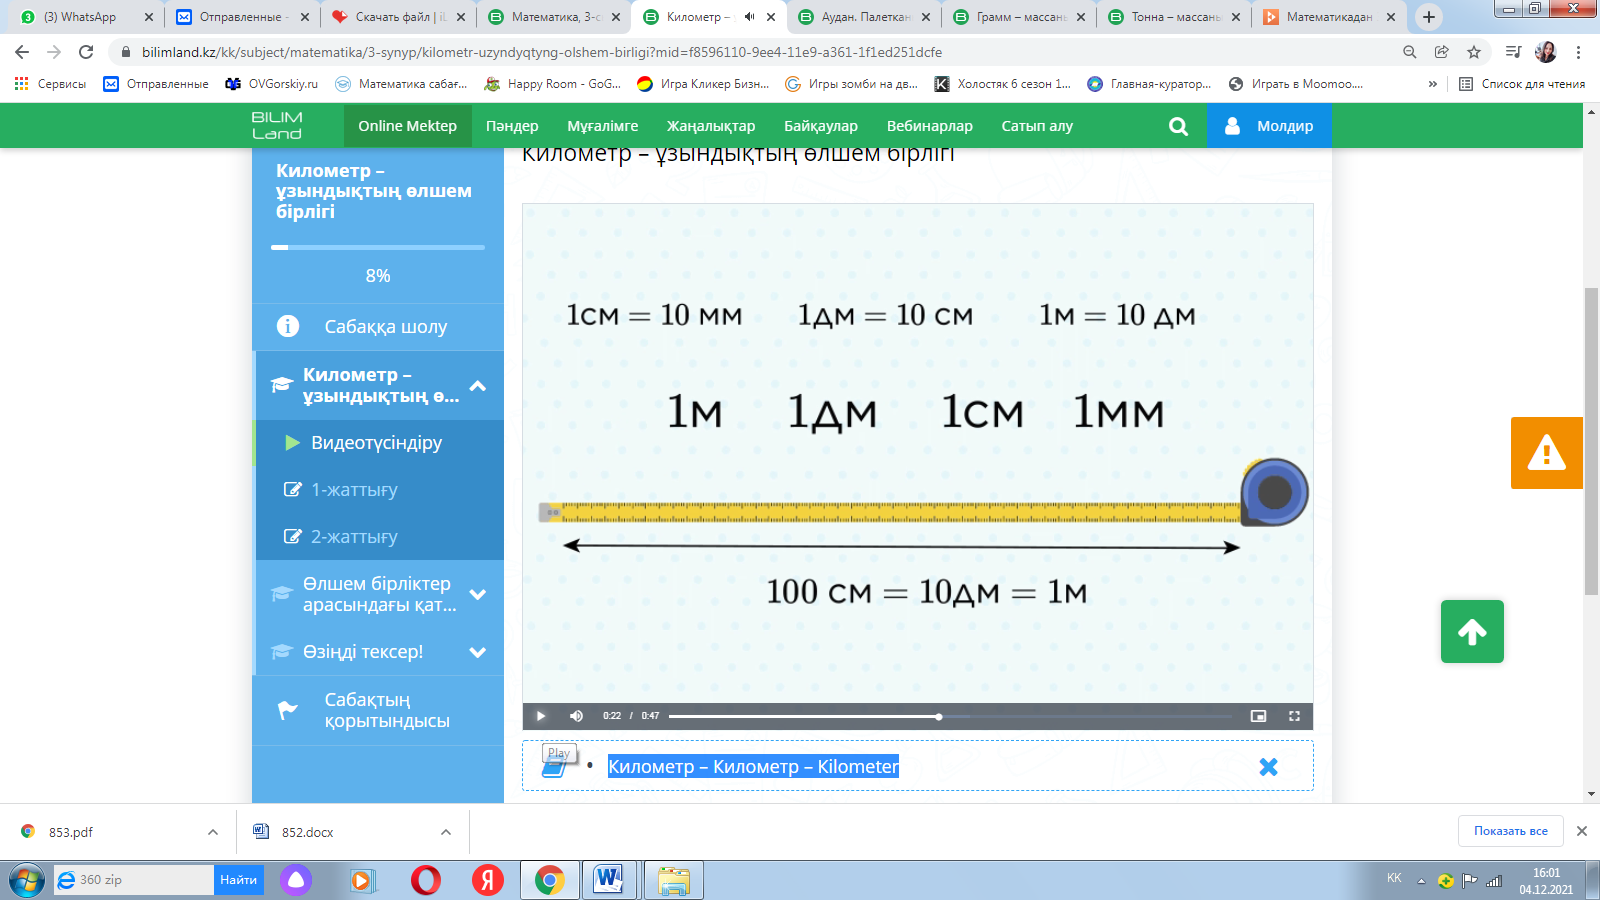The image size is (1600, 900).
Task: Click the Bilim Land logo
Action: [277, 126]
